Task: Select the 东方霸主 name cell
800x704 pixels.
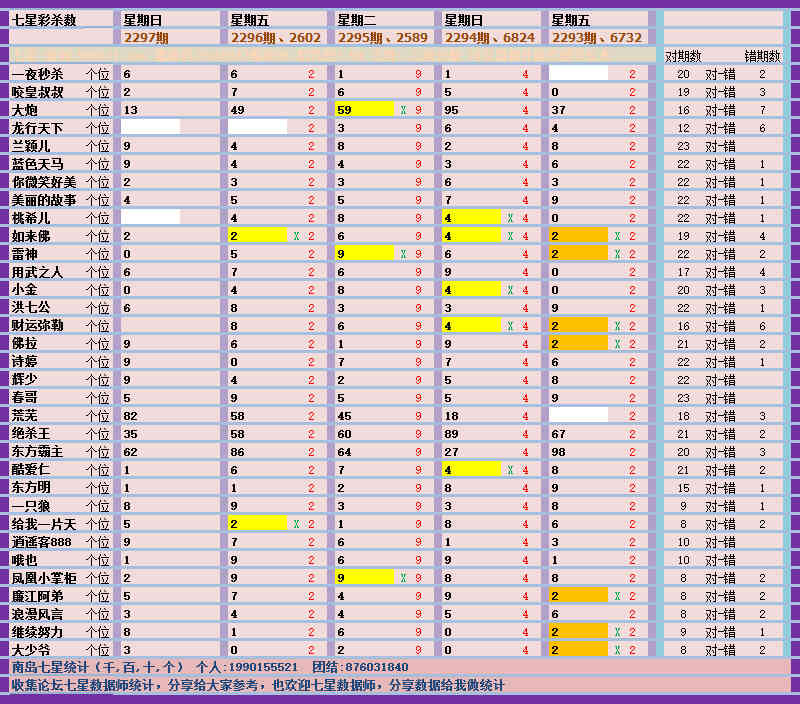Action: [x=38, y=452]
